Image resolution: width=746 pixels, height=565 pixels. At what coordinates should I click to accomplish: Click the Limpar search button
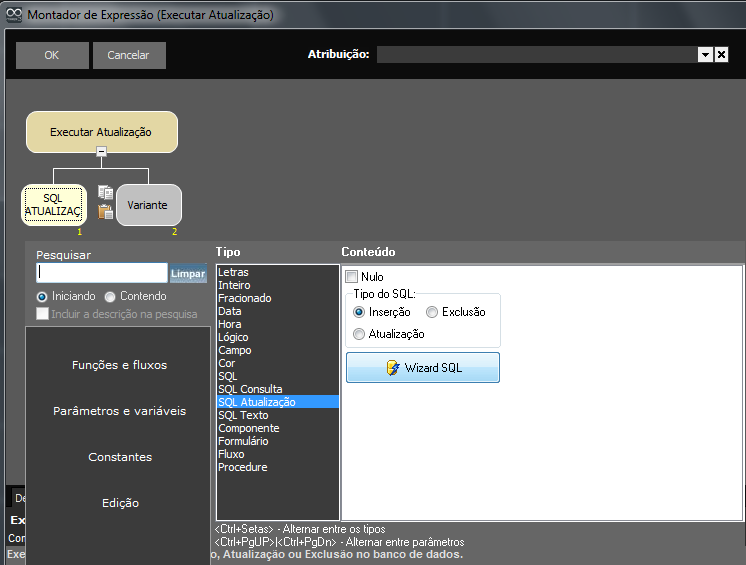tap(188, 273)
